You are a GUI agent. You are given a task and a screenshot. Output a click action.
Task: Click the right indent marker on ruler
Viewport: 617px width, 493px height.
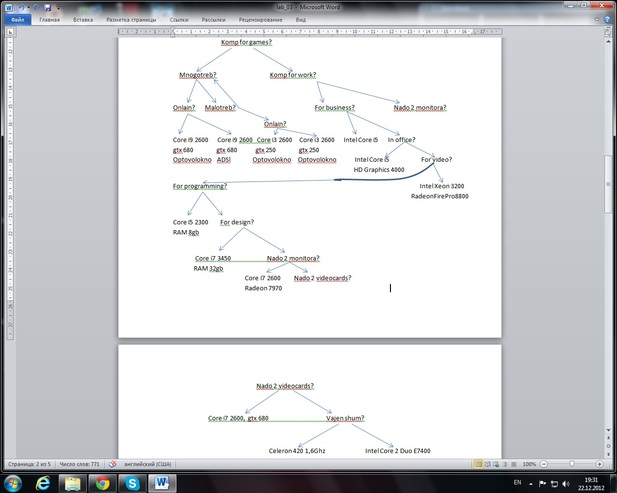(474, 33)
